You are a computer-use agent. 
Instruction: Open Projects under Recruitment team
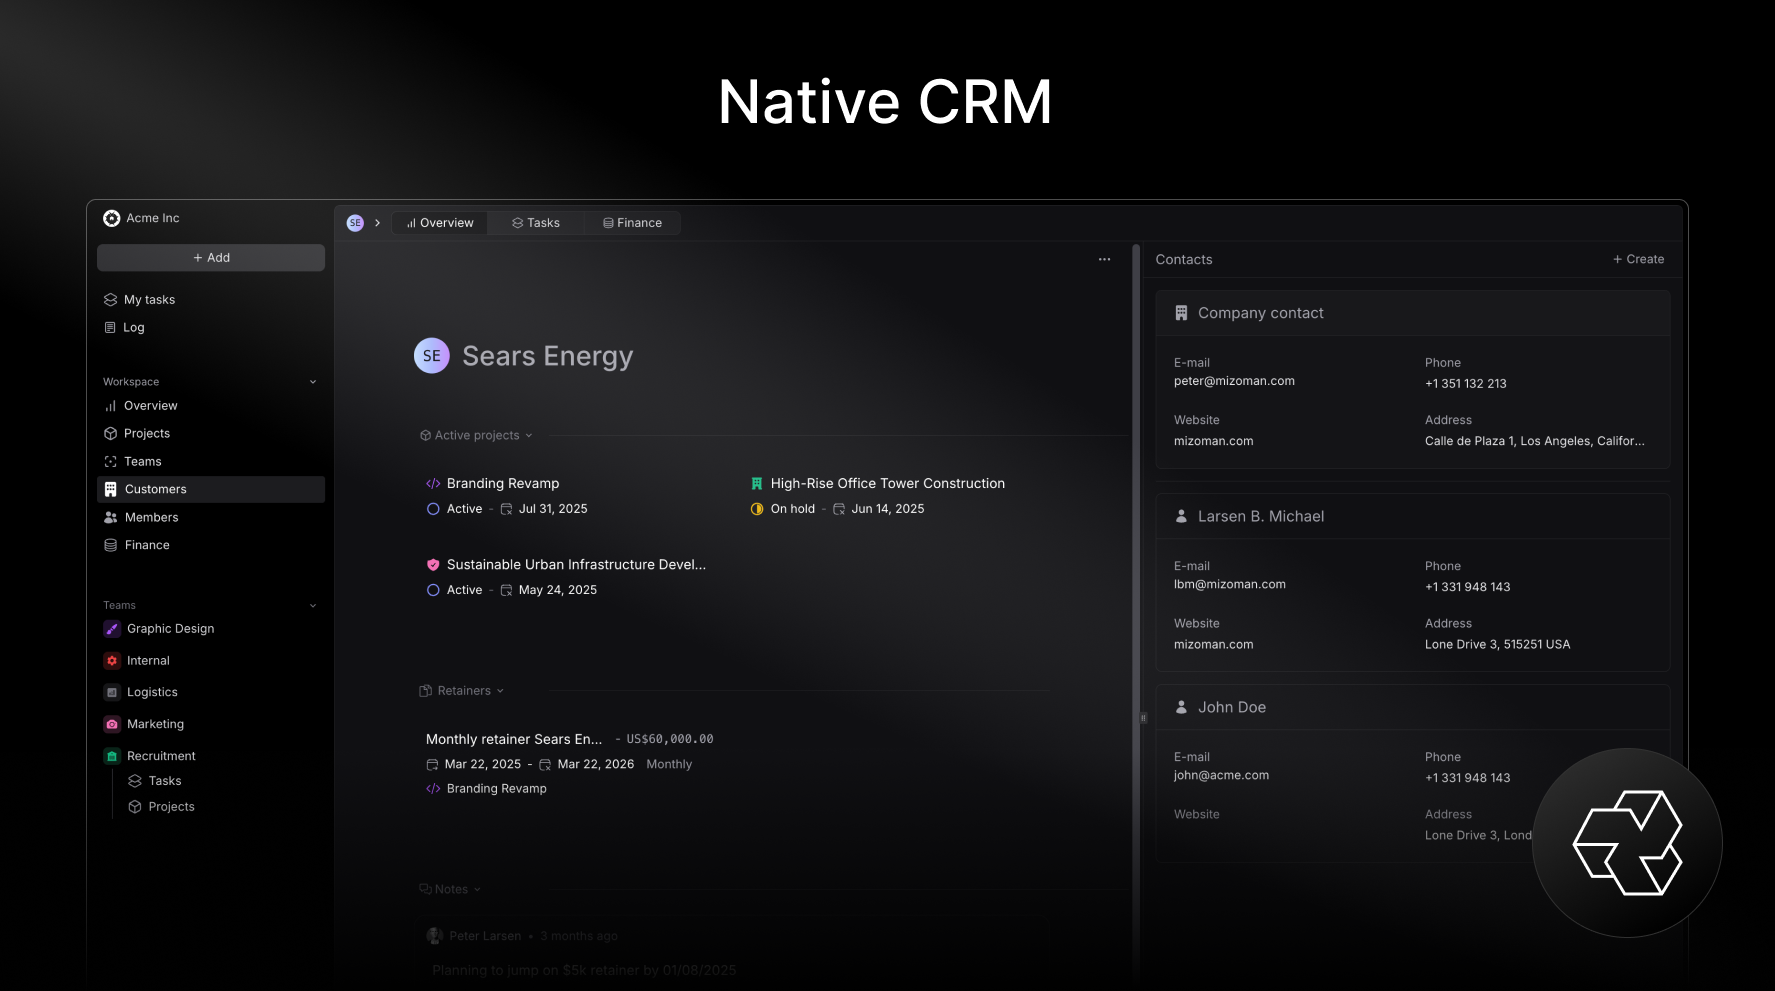(172, 807)
